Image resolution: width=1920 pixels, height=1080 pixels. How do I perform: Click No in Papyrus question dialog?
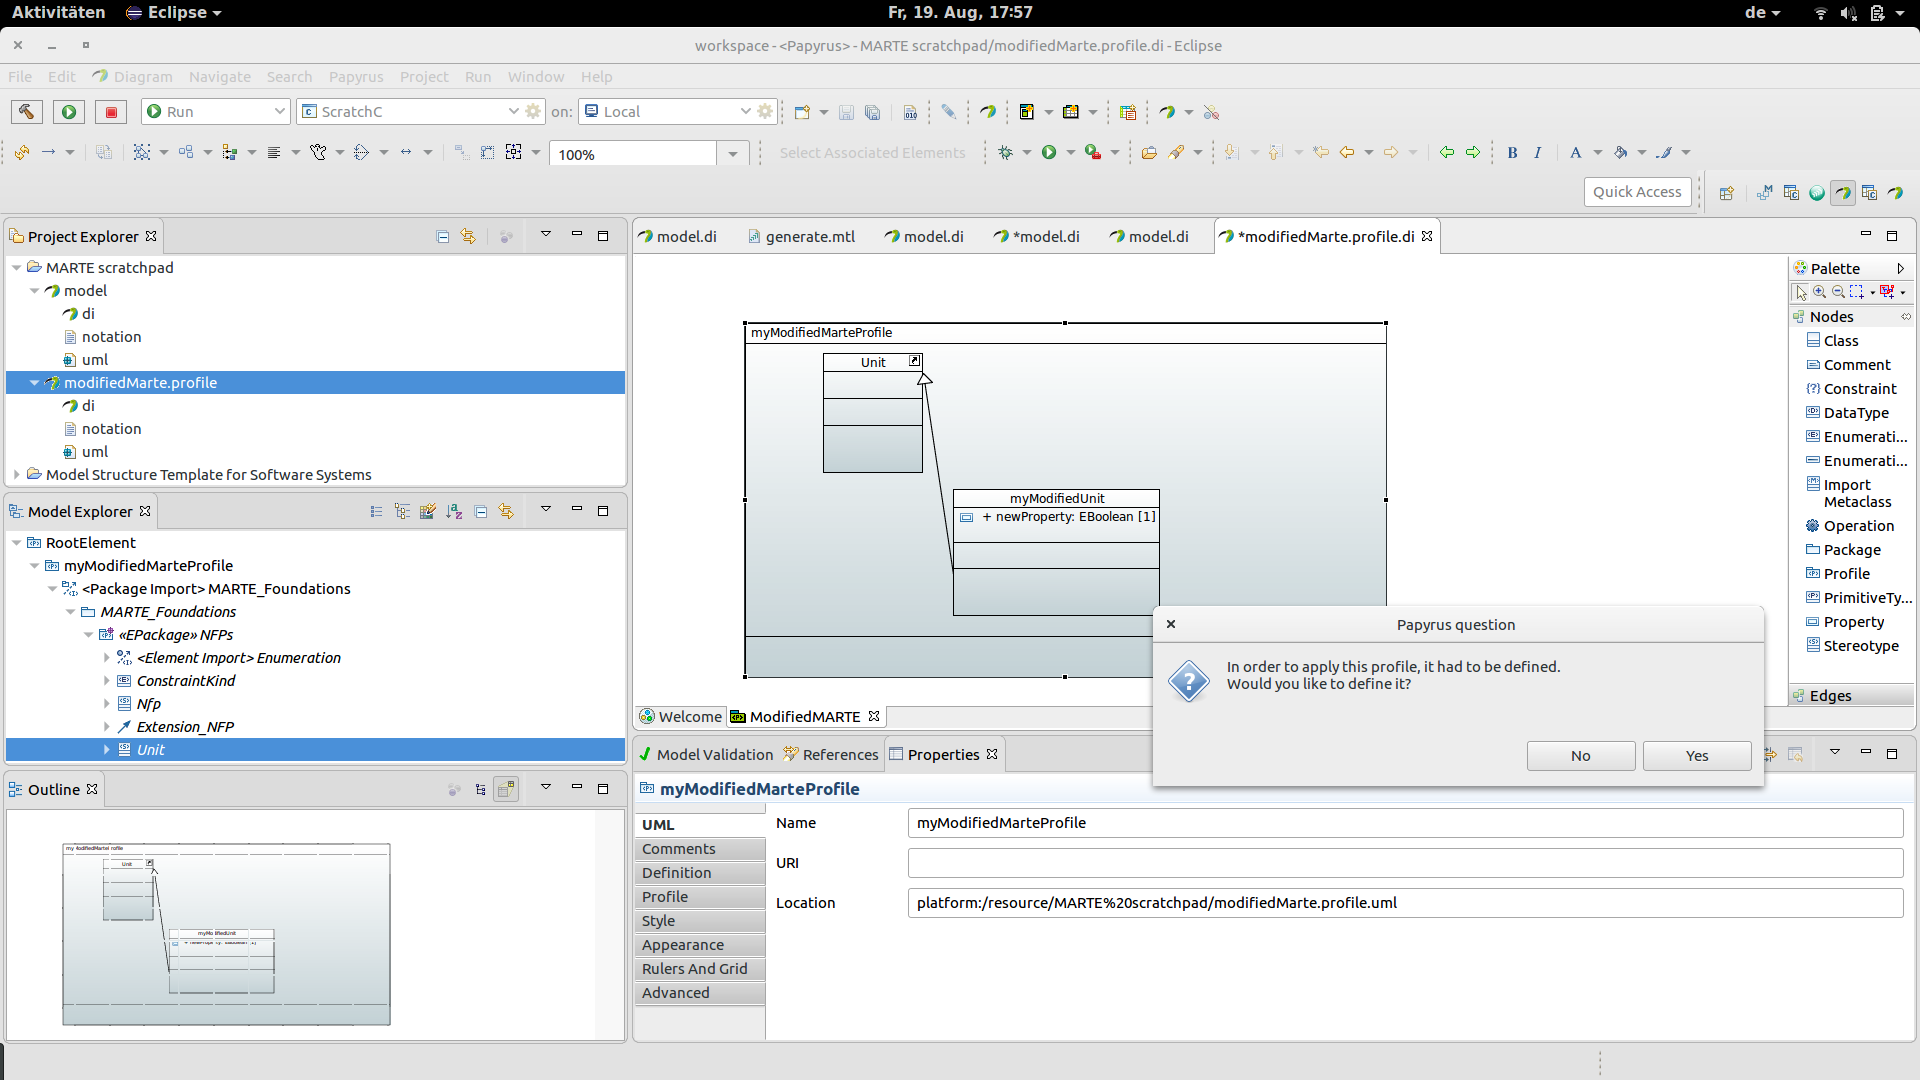pos(1581,756)
